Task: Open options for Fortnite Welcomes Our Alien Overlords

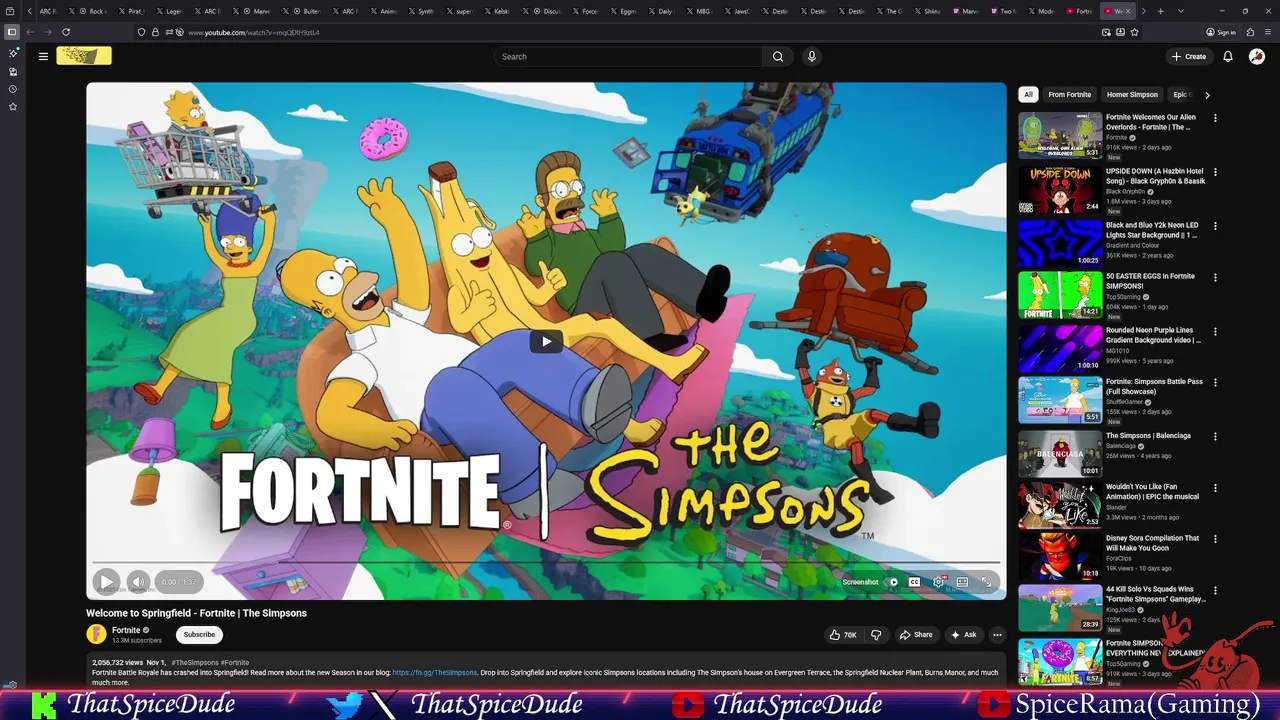Action: [x=1215, y=118]
